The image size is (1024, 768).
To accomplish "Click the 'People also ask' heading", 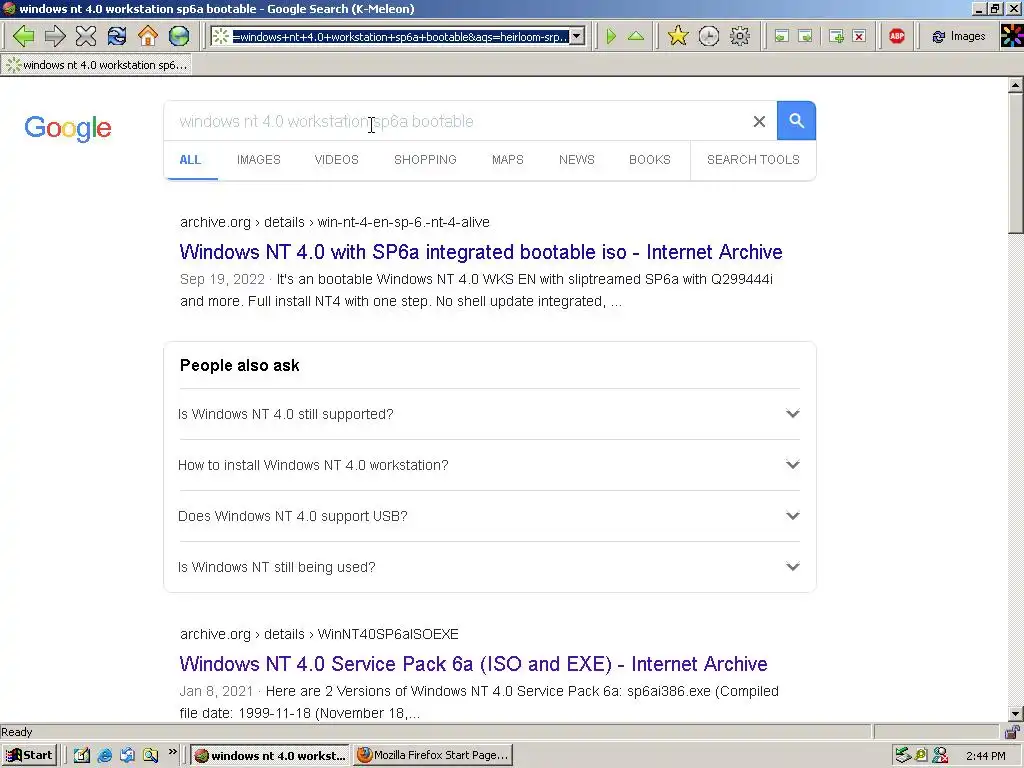I will click(x=240, y=366).
